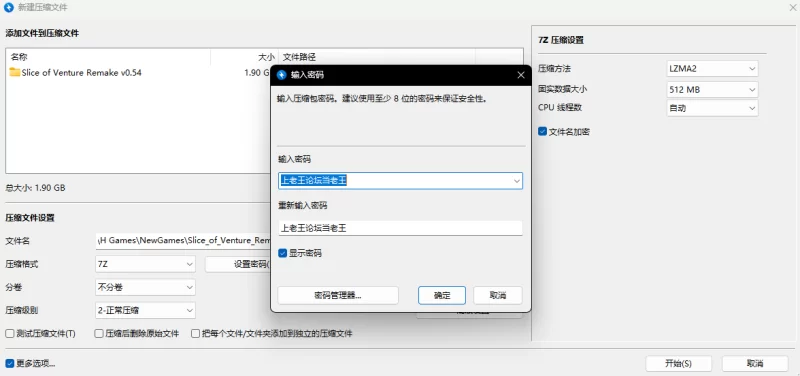Click the 输入密码 text field
Viewport: 800px width, 376px height.
click(401, 181)
